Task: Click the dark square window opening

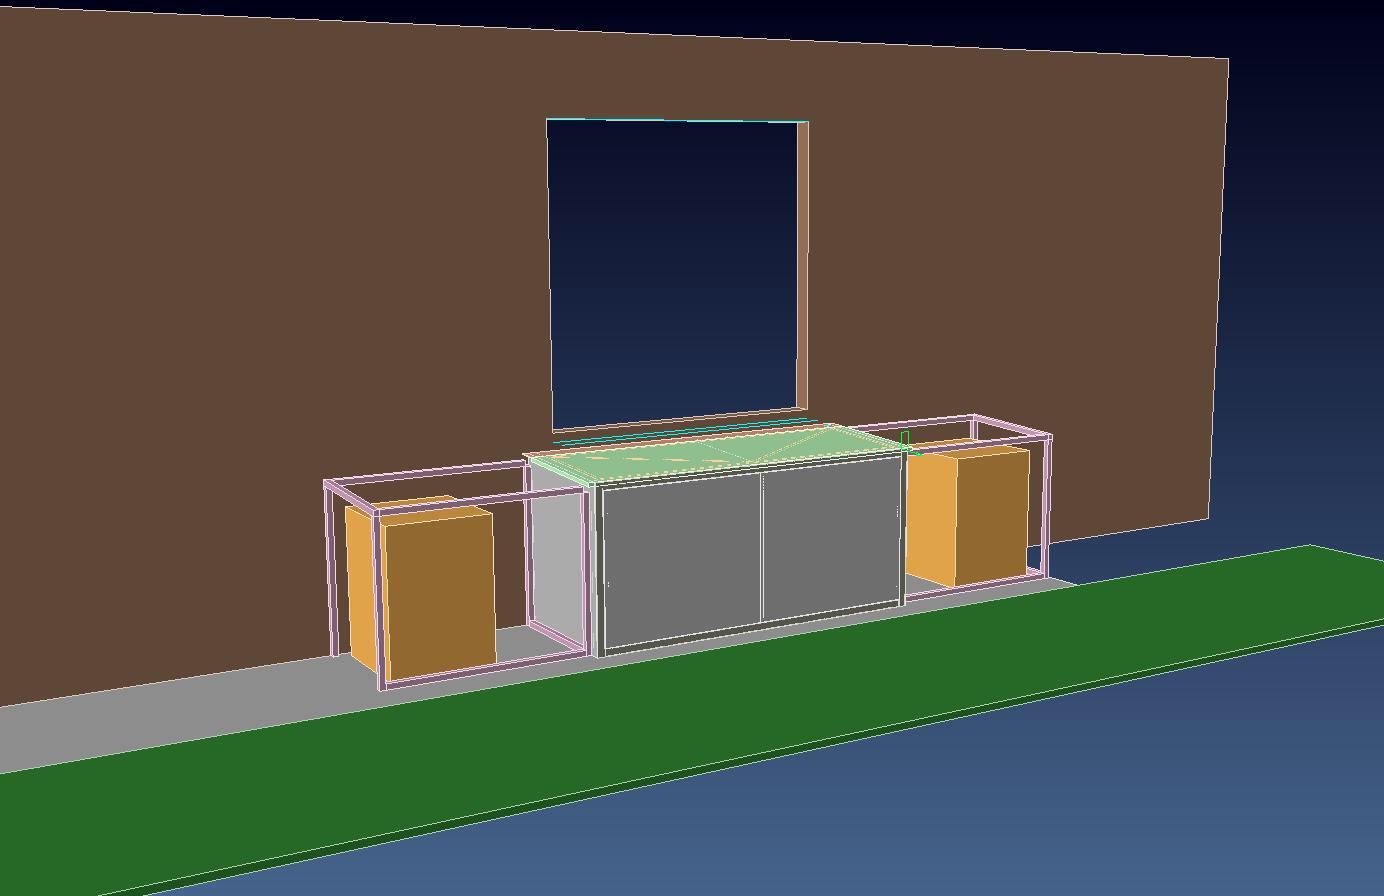Action: [x=675, y=270]
